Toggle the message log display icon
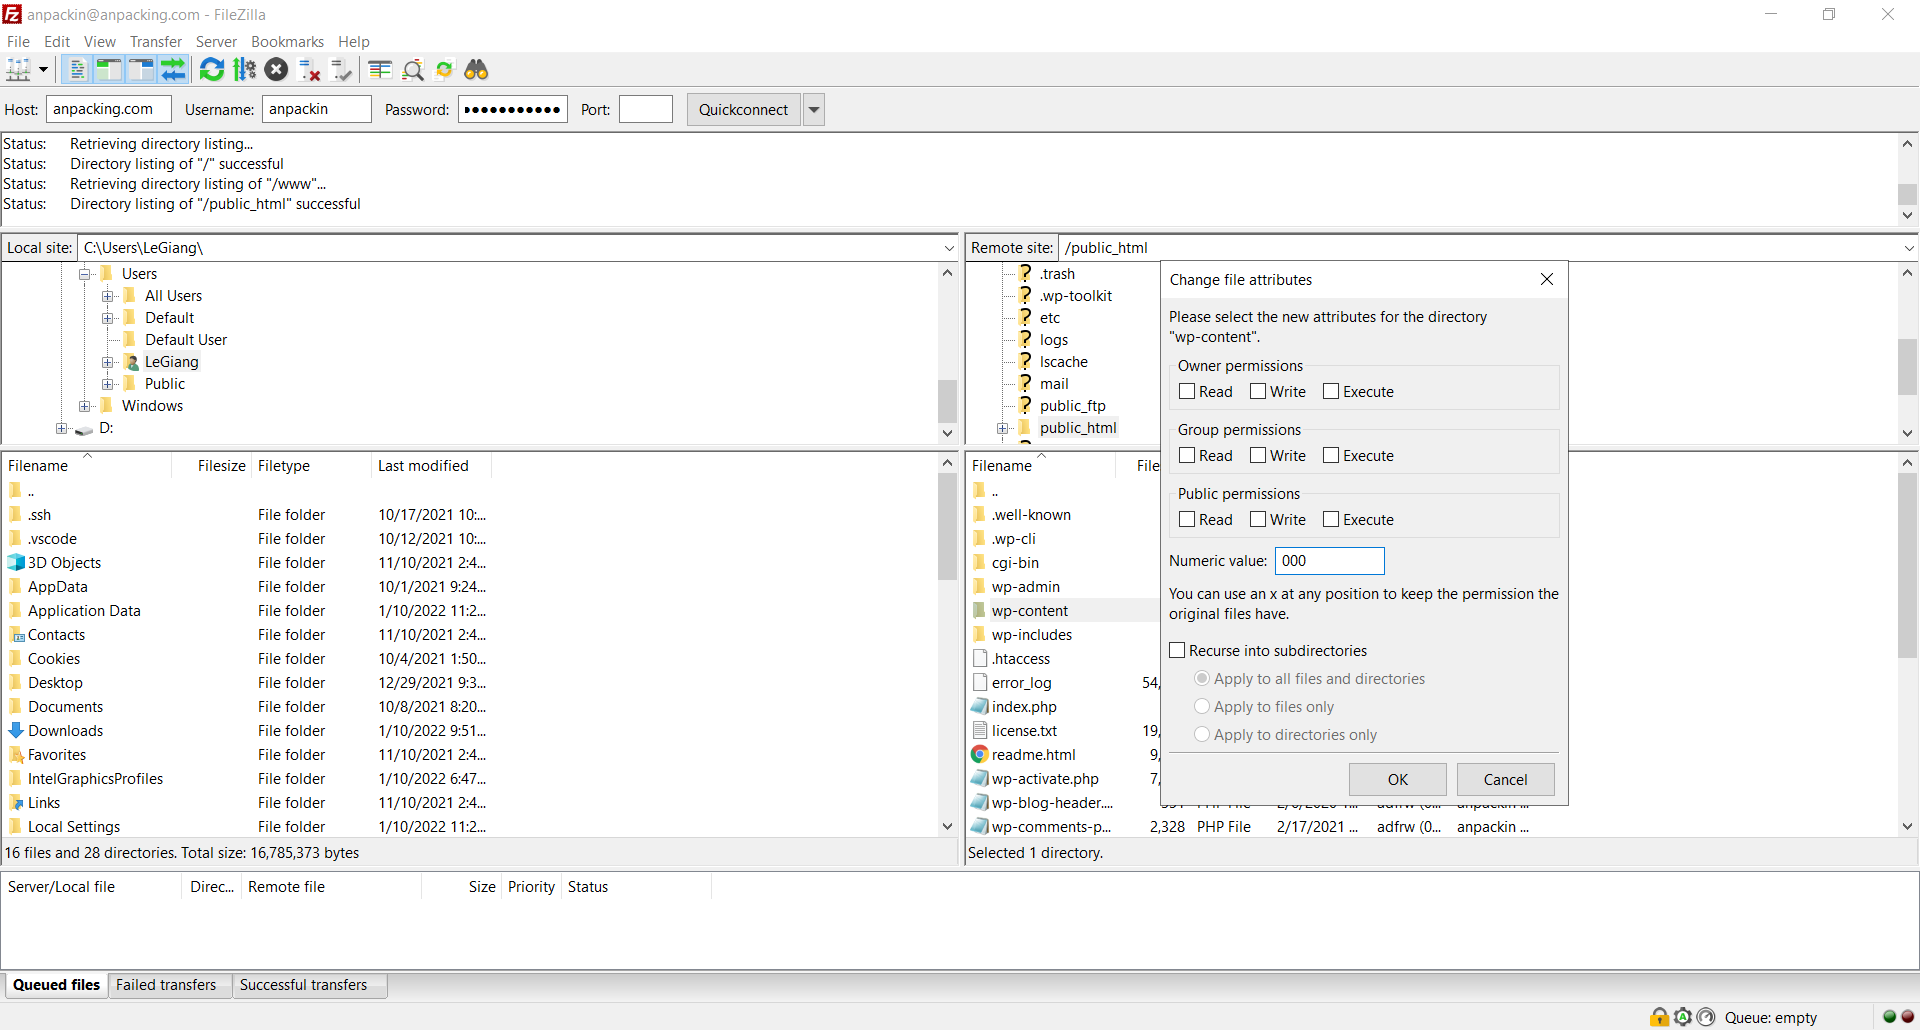 77,70
